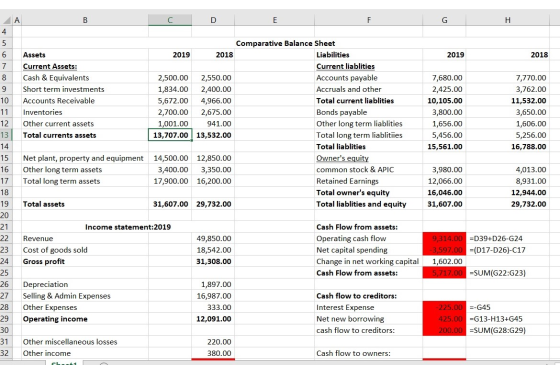Click Net plant, property and equipment label

[85, 158]
